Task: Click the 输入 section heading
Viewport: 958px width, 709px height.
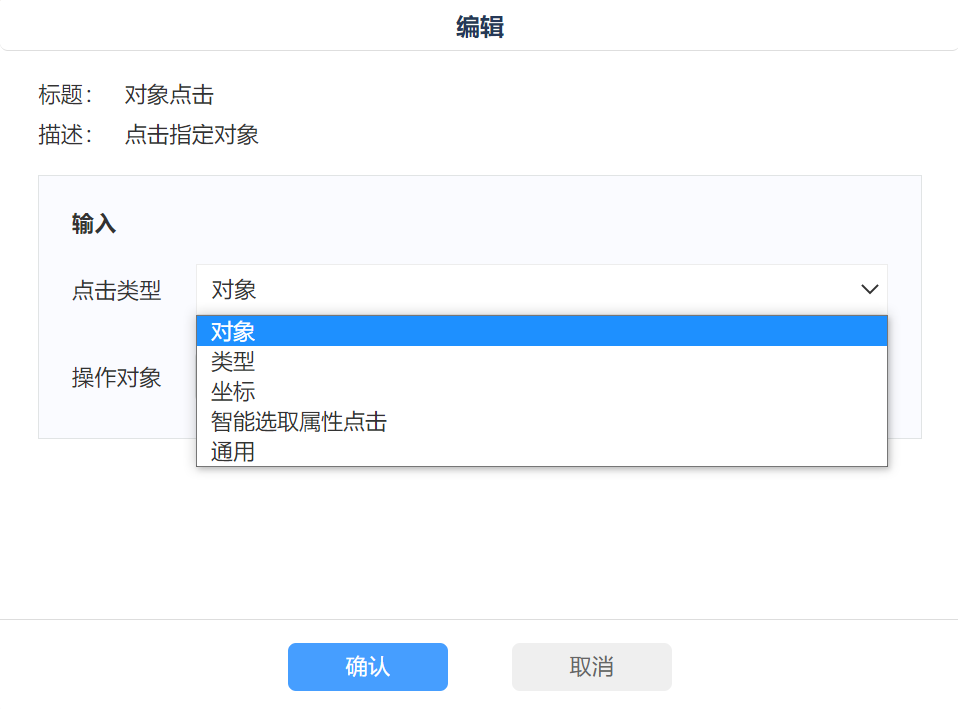Action: pyautogui.click(x=94, y=225)
